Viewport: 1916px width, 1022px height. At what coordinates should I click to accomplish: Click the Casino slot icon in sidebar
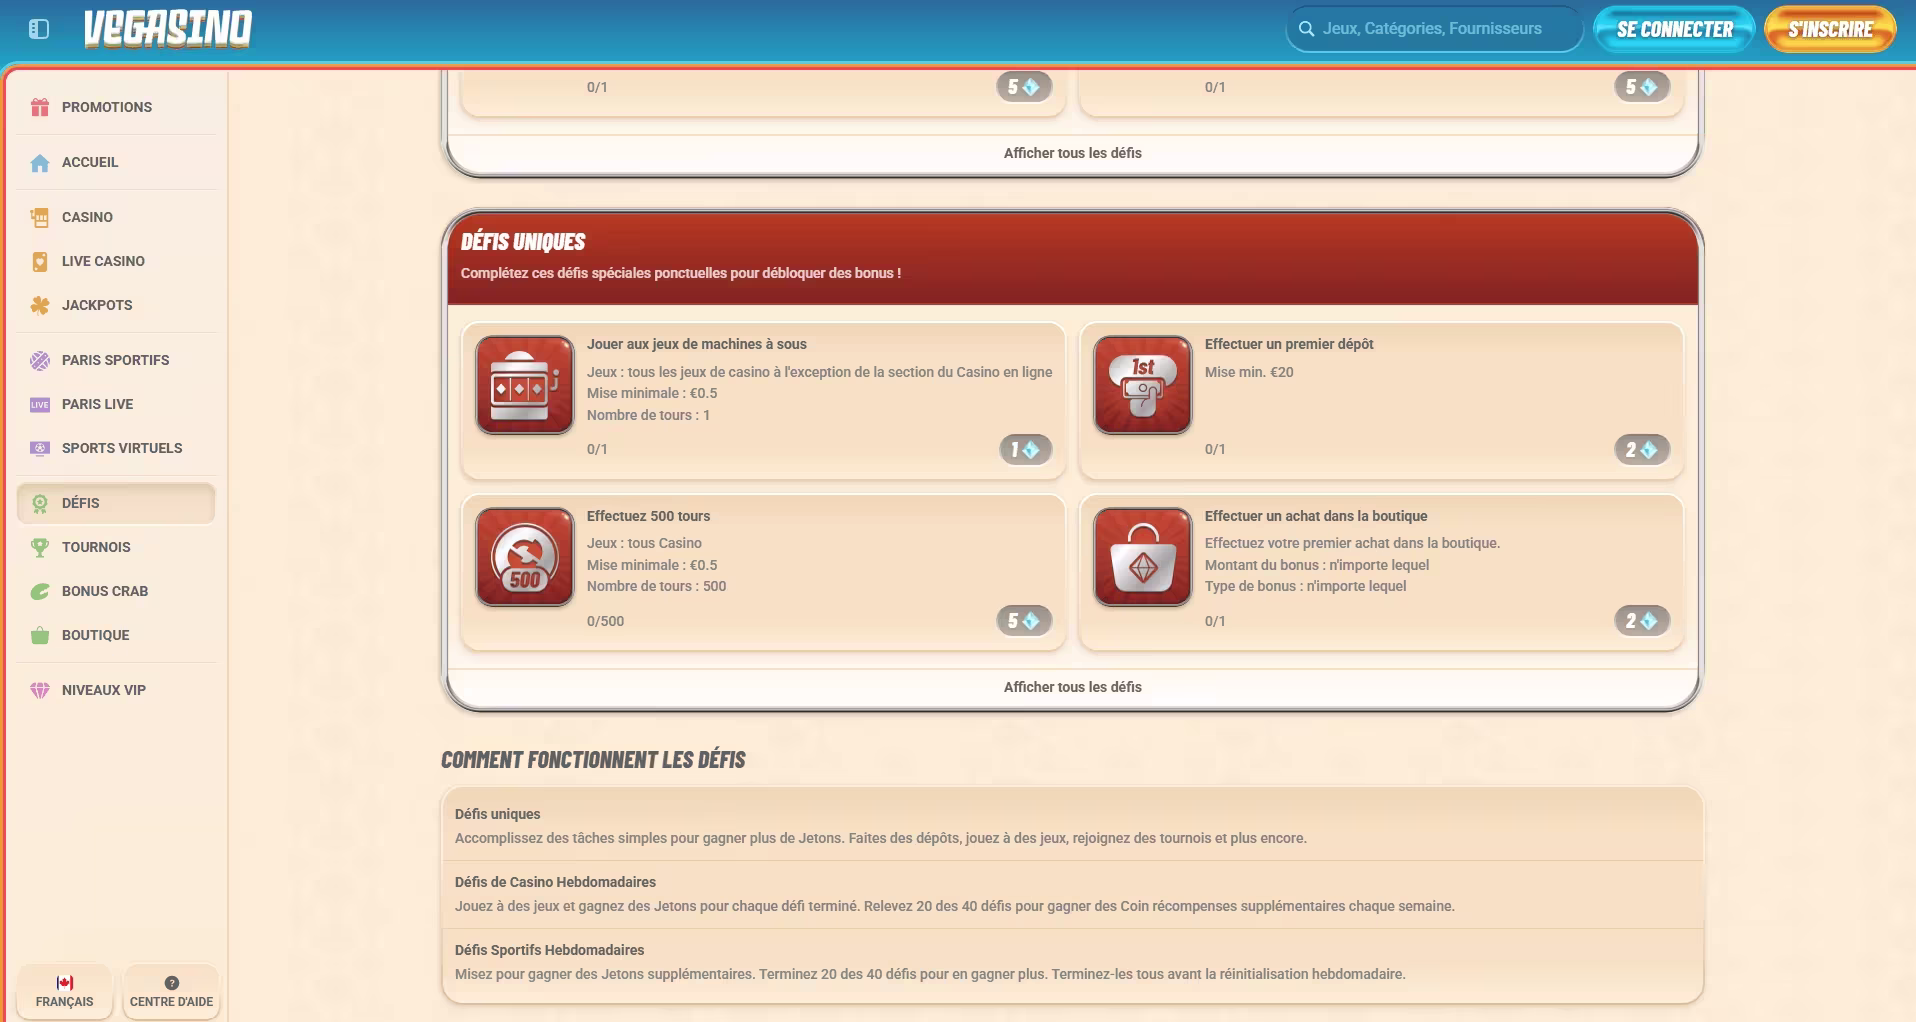(x=40, y=217)
